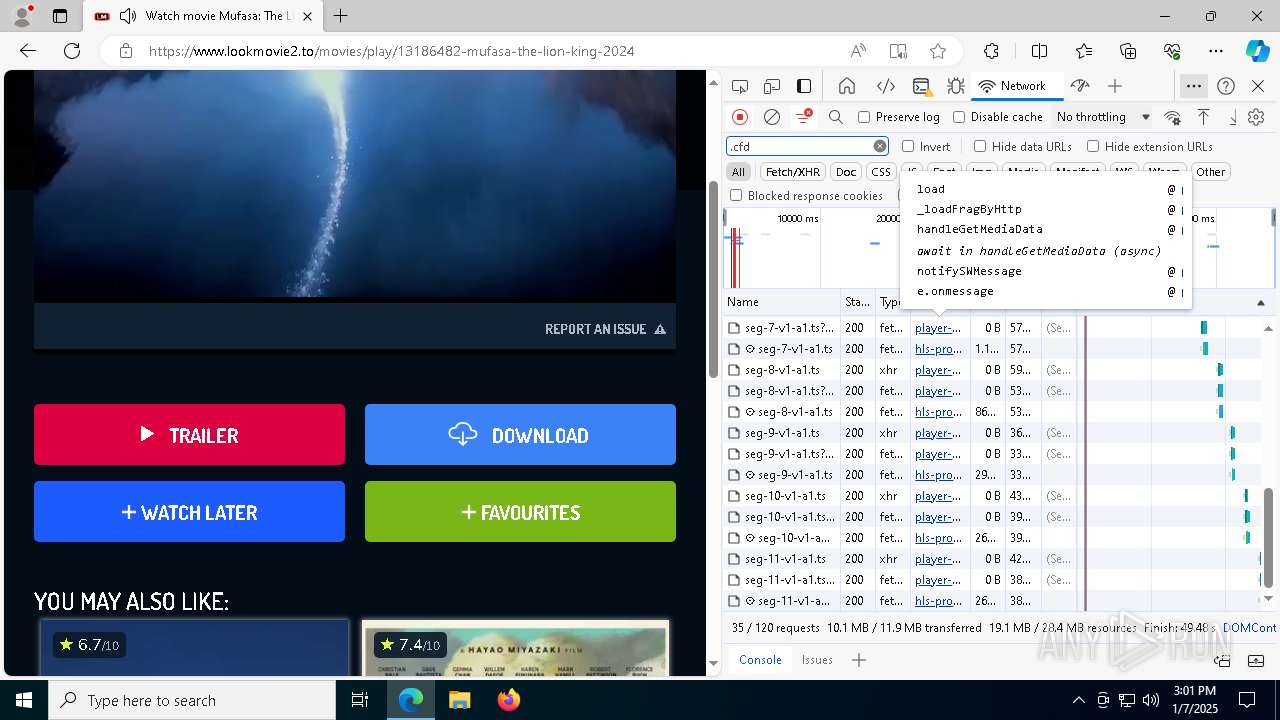This screenshot has height=720, width=1280.
Task: Open Edge split screen icon
Action: point(1039,51)
